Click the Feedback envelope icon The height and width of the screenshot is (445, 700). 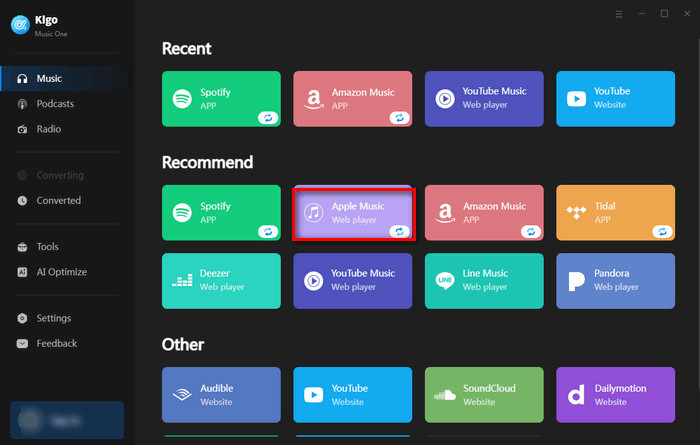[x=22, y=343]
